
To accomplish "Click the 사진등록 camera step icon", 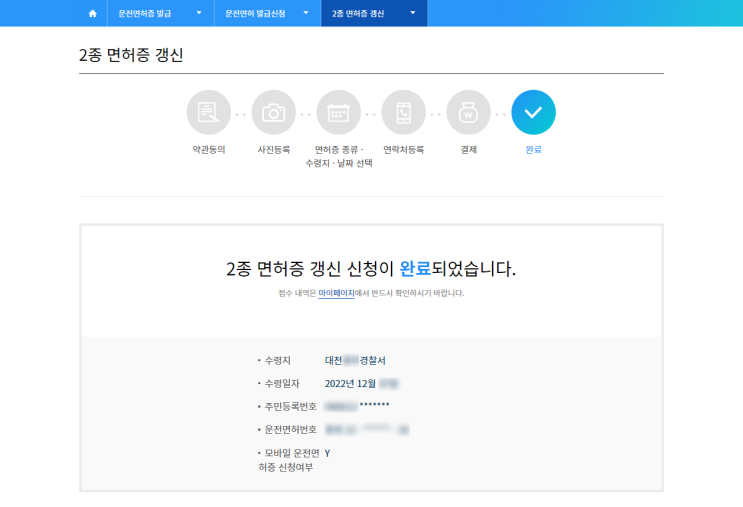I will tap(273, 112).
